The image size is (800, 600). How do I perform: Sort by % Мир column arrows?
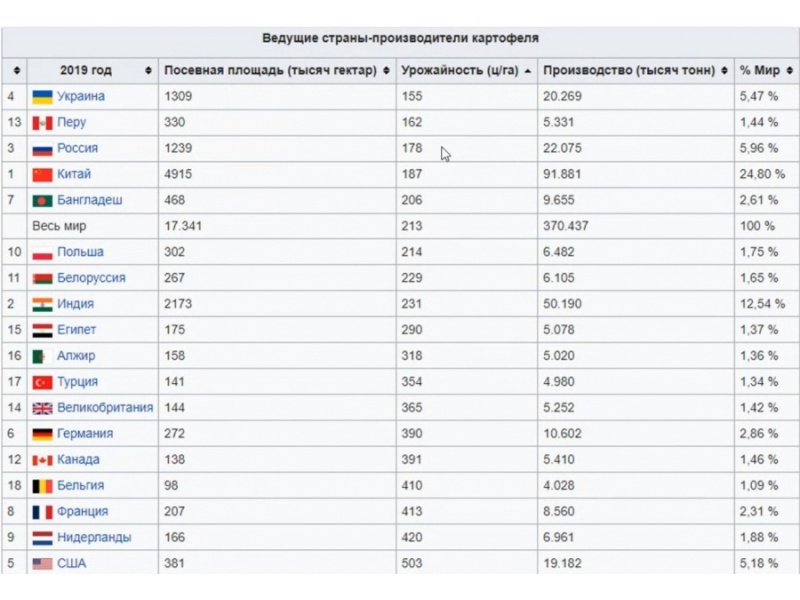coord(788,71)
